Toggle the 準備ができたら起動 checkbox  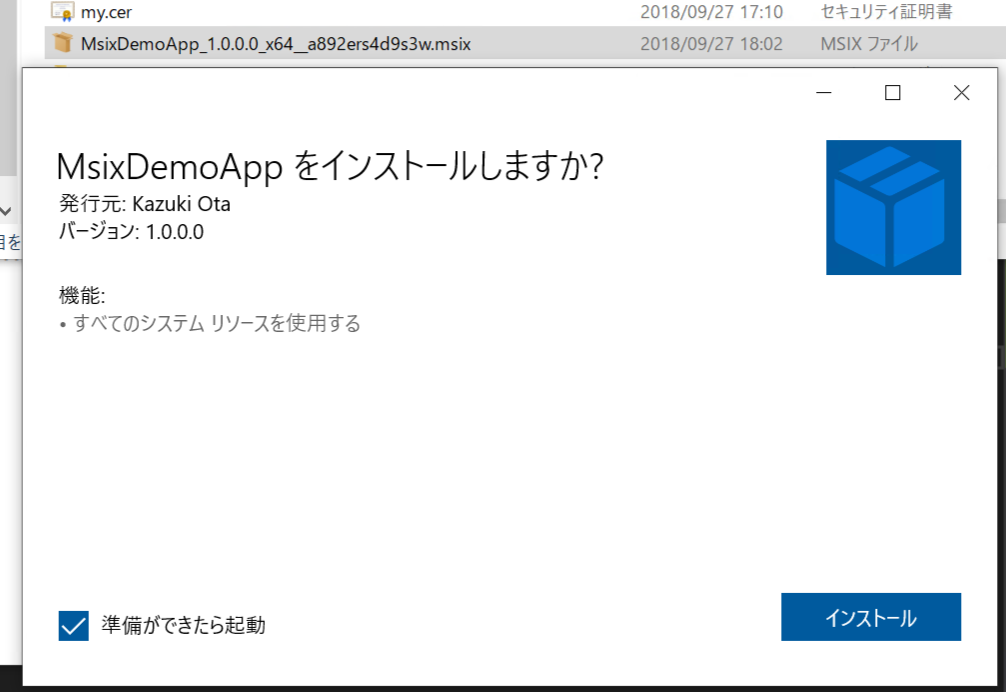(74, 625)
